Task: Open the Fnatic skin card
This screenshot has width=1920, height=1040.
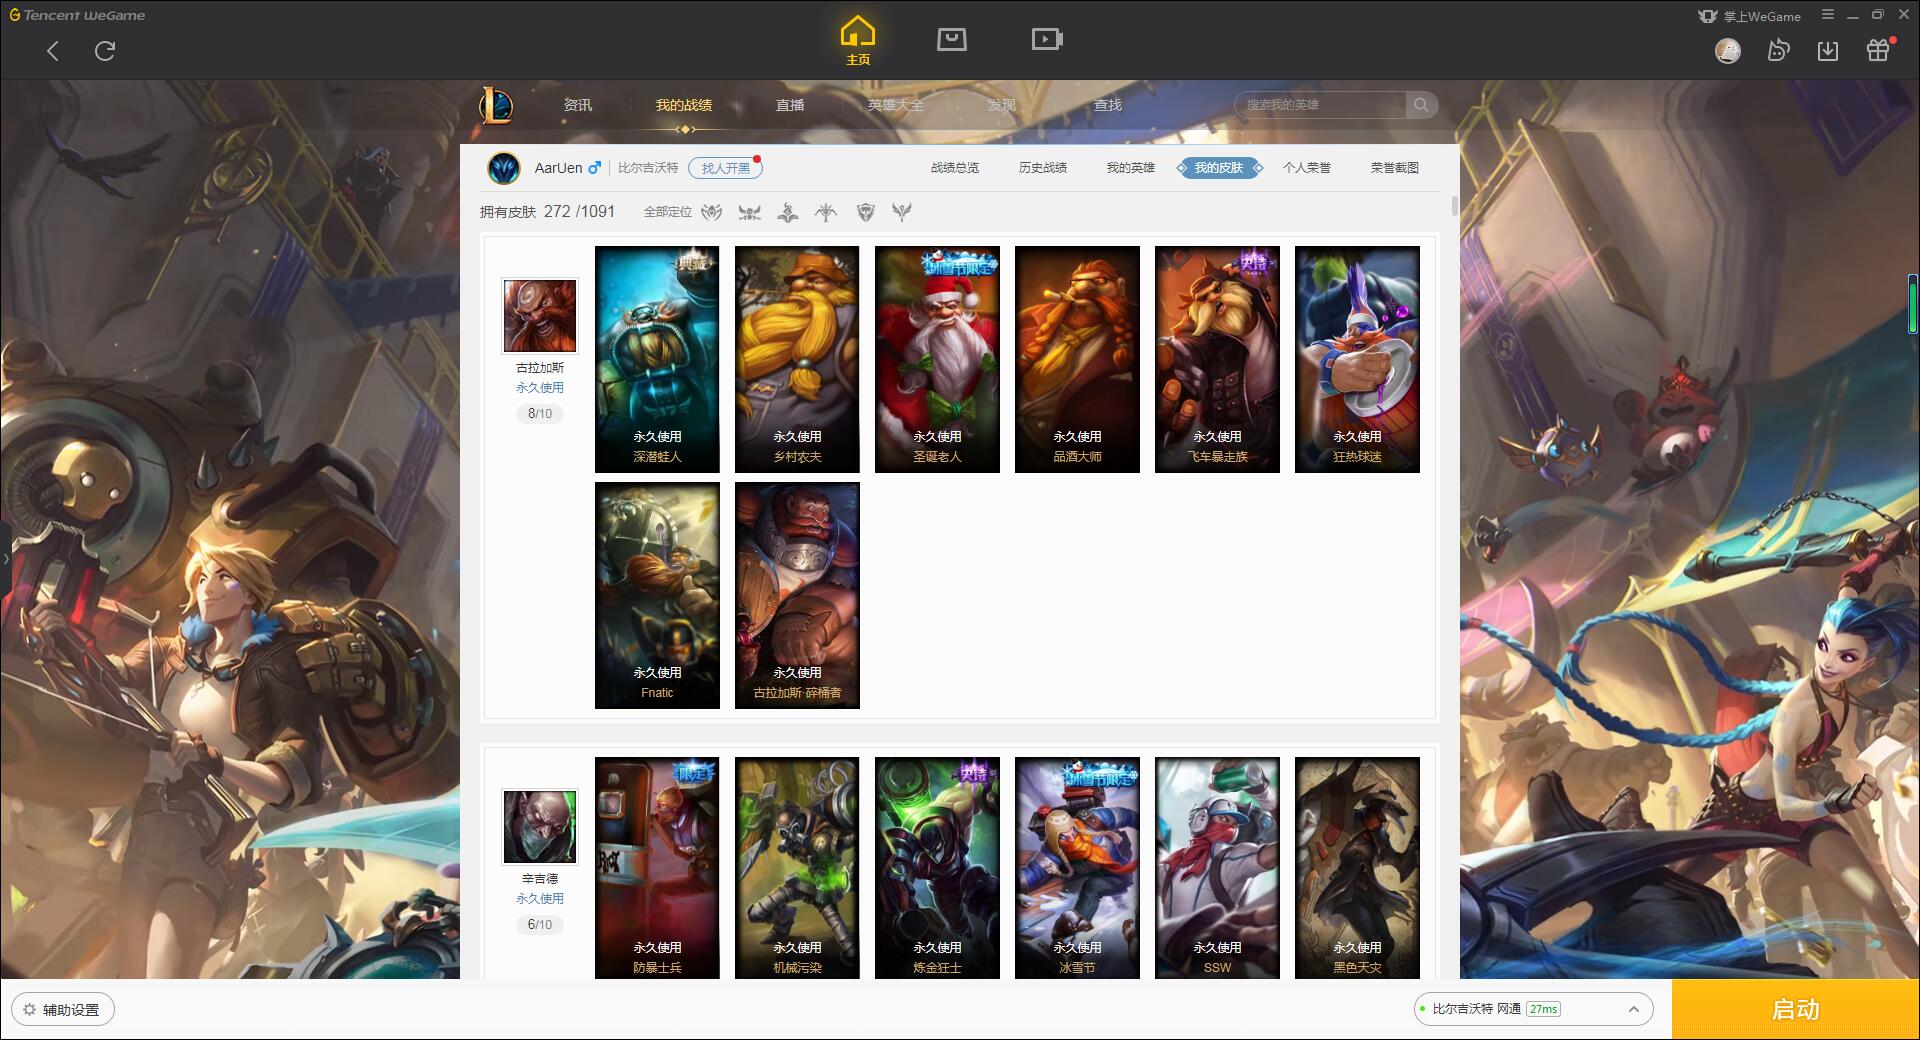Action: click(x=657, y=595)
